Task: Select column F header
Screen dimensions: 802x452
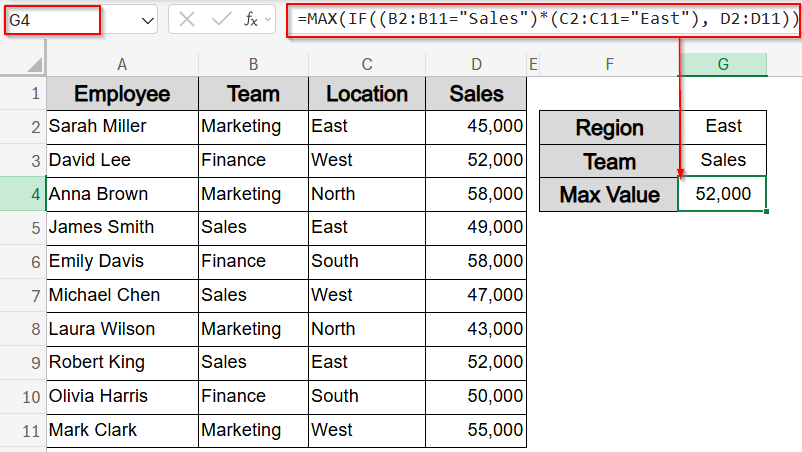Action: coord(609,64)
